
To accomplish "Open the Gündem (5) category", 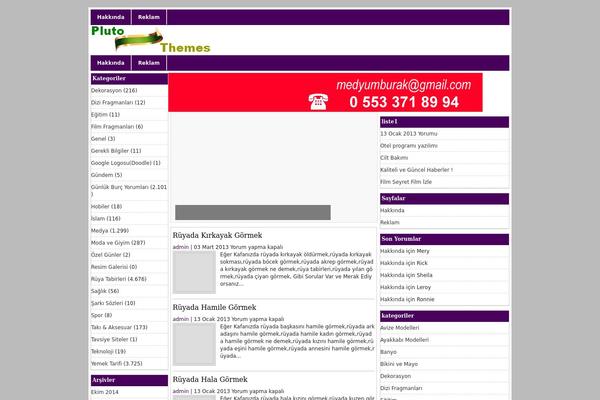I will 106,175.
